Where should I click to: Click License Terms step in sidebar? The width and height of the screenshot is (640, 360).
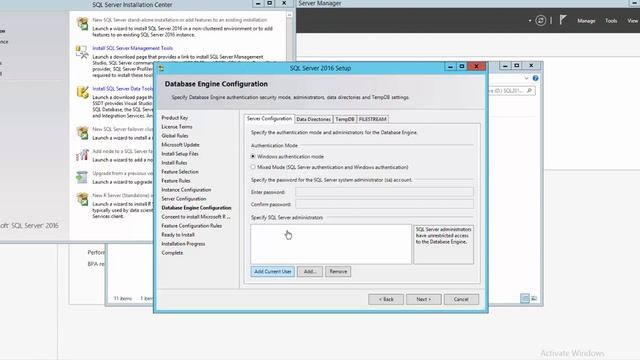pyautogui.click(x=177, y=127)
